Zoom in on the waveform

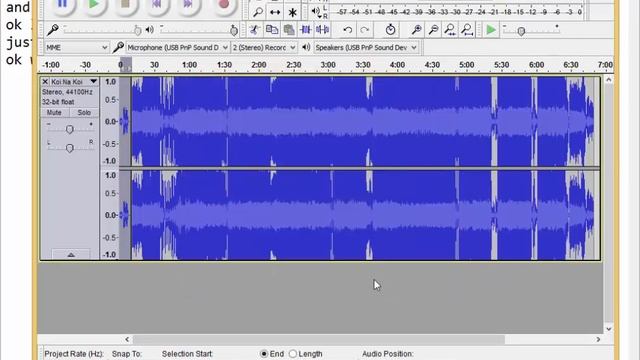tap(417, 29)
